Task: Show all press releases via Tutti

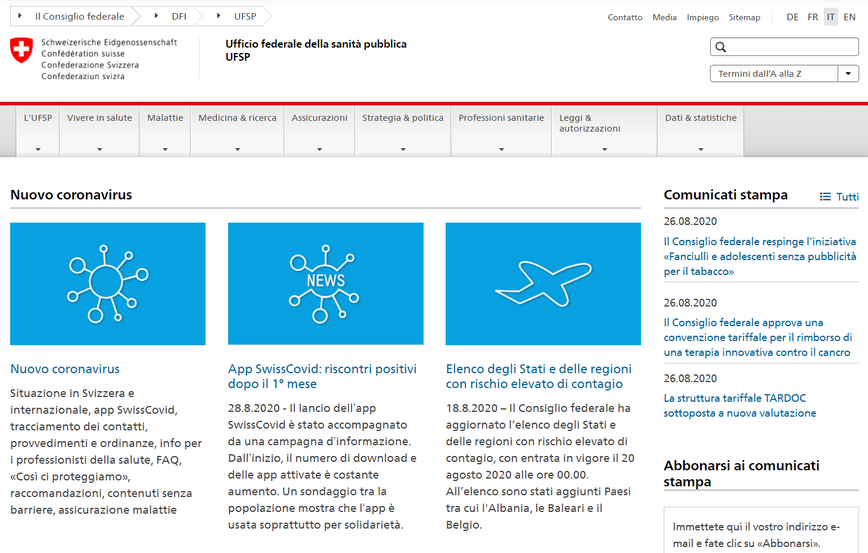Action: (848, 197)
